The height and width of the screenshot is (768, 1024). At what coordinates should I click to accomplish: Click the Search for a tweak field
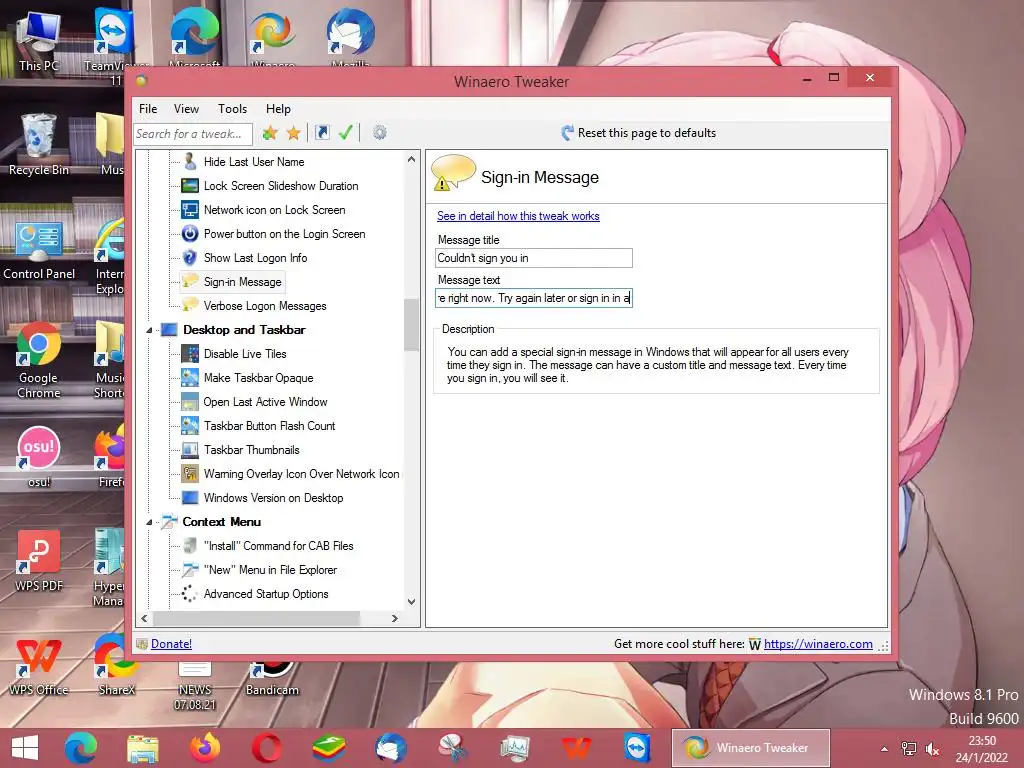click(x=193, y=134)
